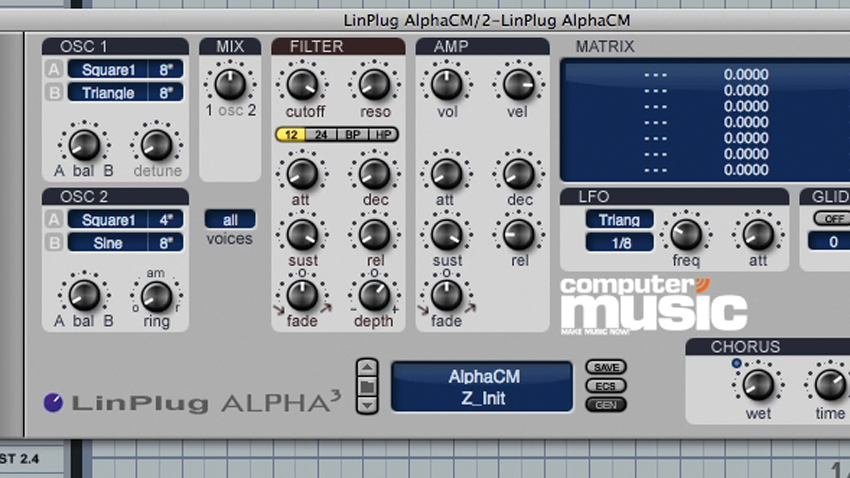
Task: Open LFO Triang waveform selector
Action: coord(619,219)
